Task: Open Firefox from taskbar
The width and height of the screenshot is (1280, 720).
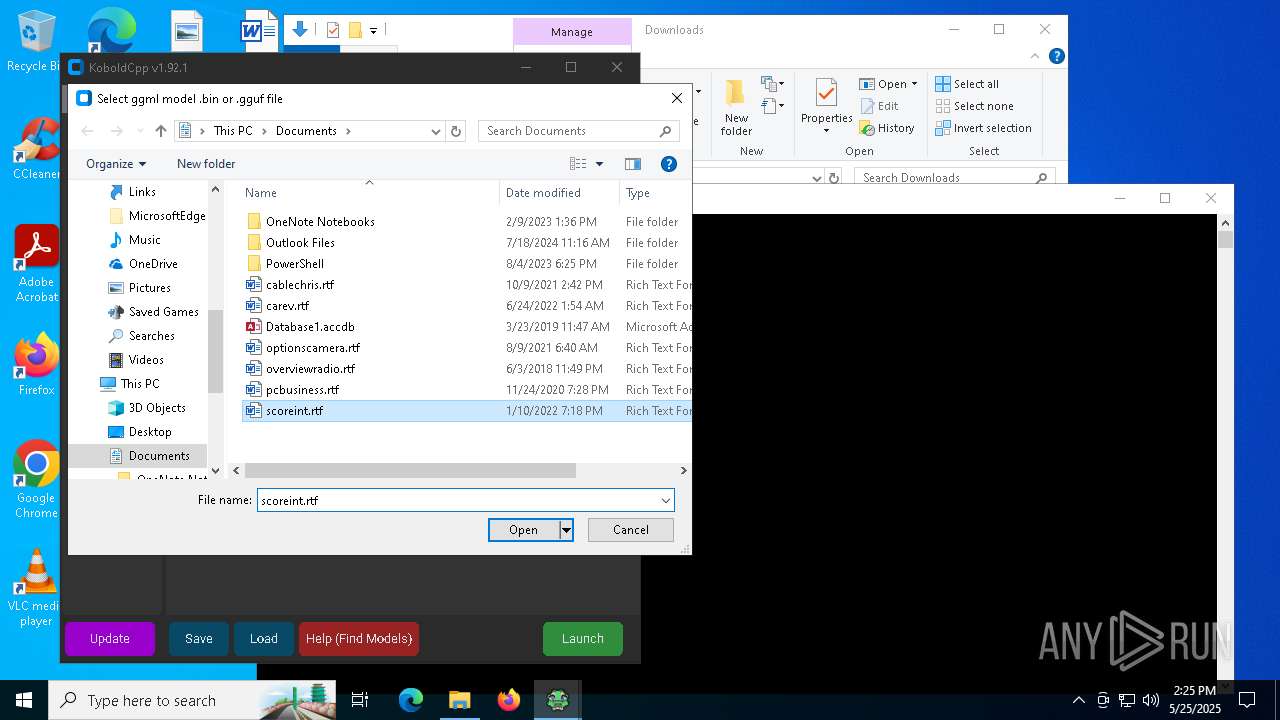Action: tap(509, 700)
